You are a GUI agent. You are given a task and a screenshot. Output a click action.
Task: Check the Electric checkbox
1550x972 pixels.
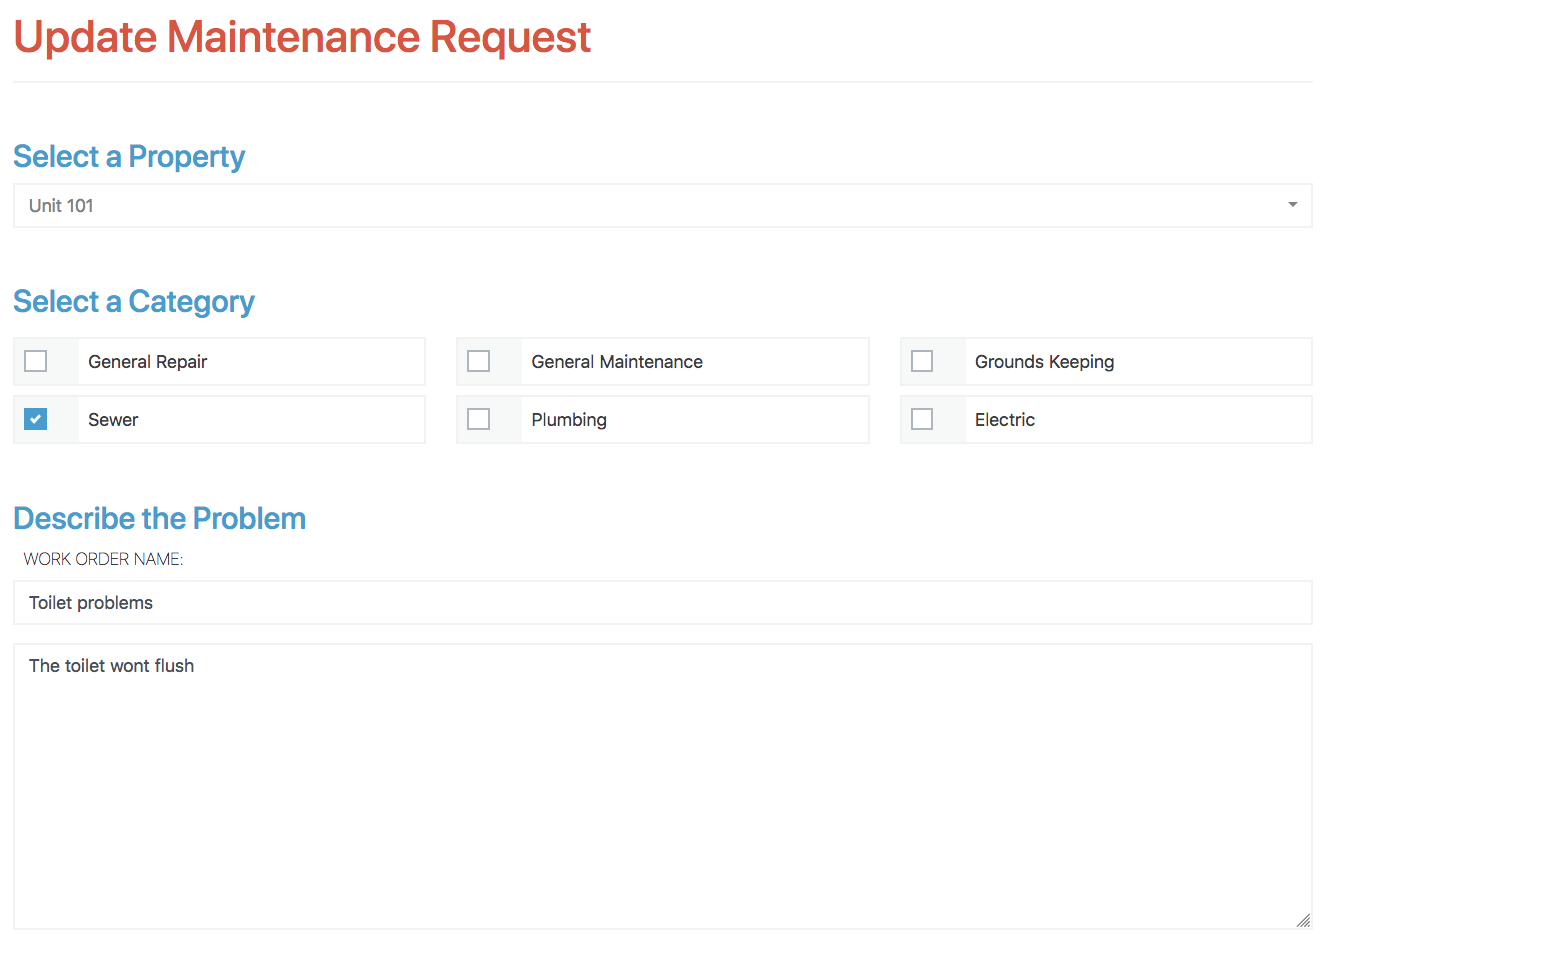(x=922, y=419)
